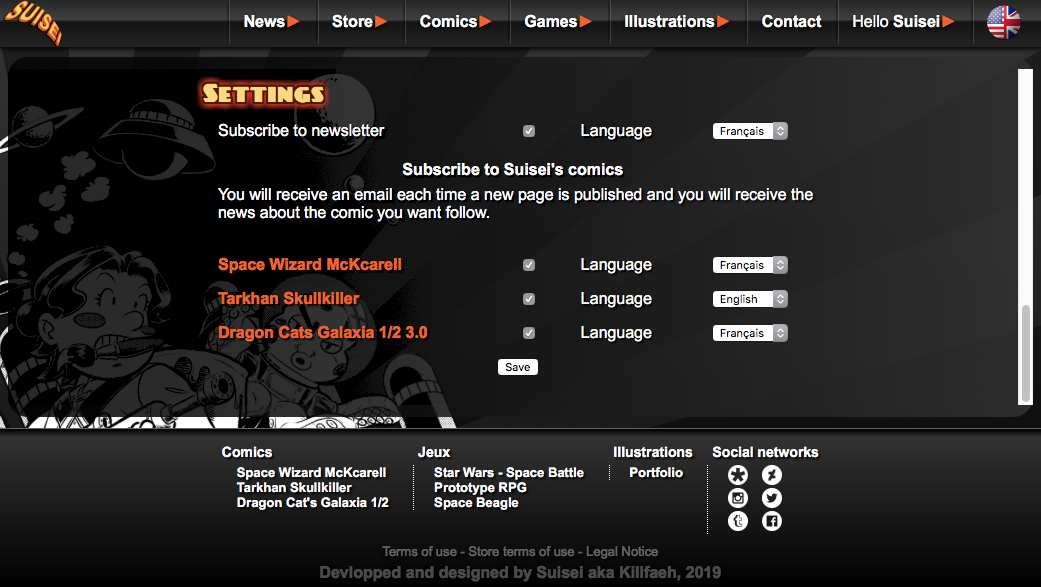Click the footer "Comics" heading
This screenshot has width=1041, height=587.
[247, 452]
